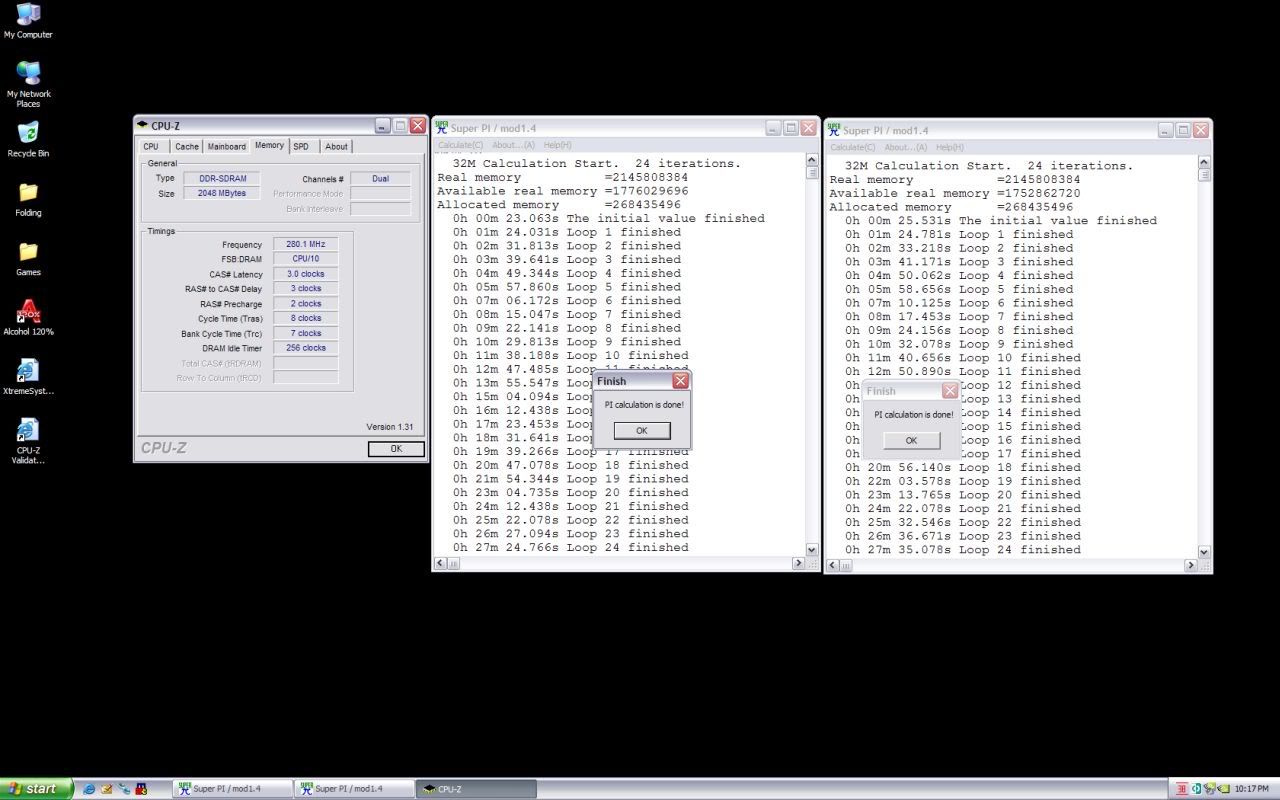Click scroll-right arrow in right Super PI
Viewport: 1280px width, 800px height.
click(1190, 566)
